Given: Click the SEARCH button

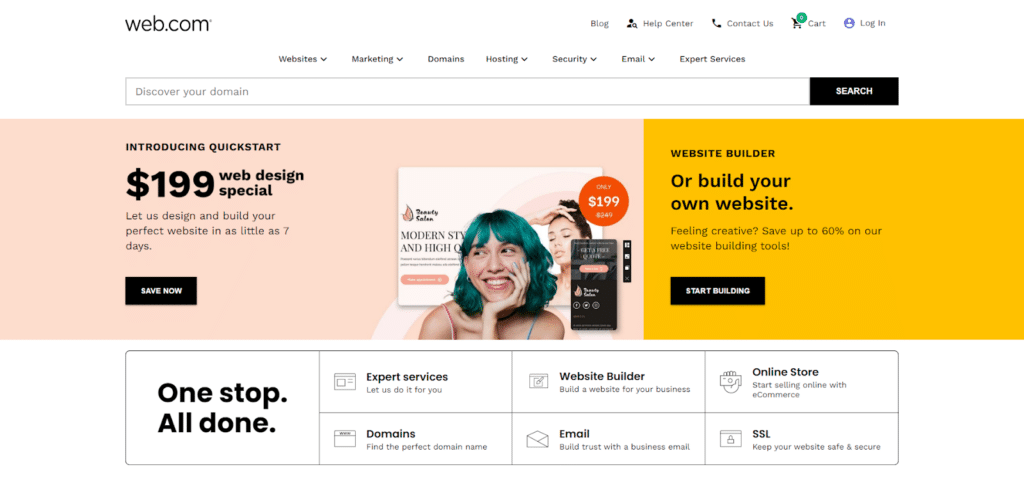Looking at the screenshot, I should pyautogui.click(x=854, y=91).
